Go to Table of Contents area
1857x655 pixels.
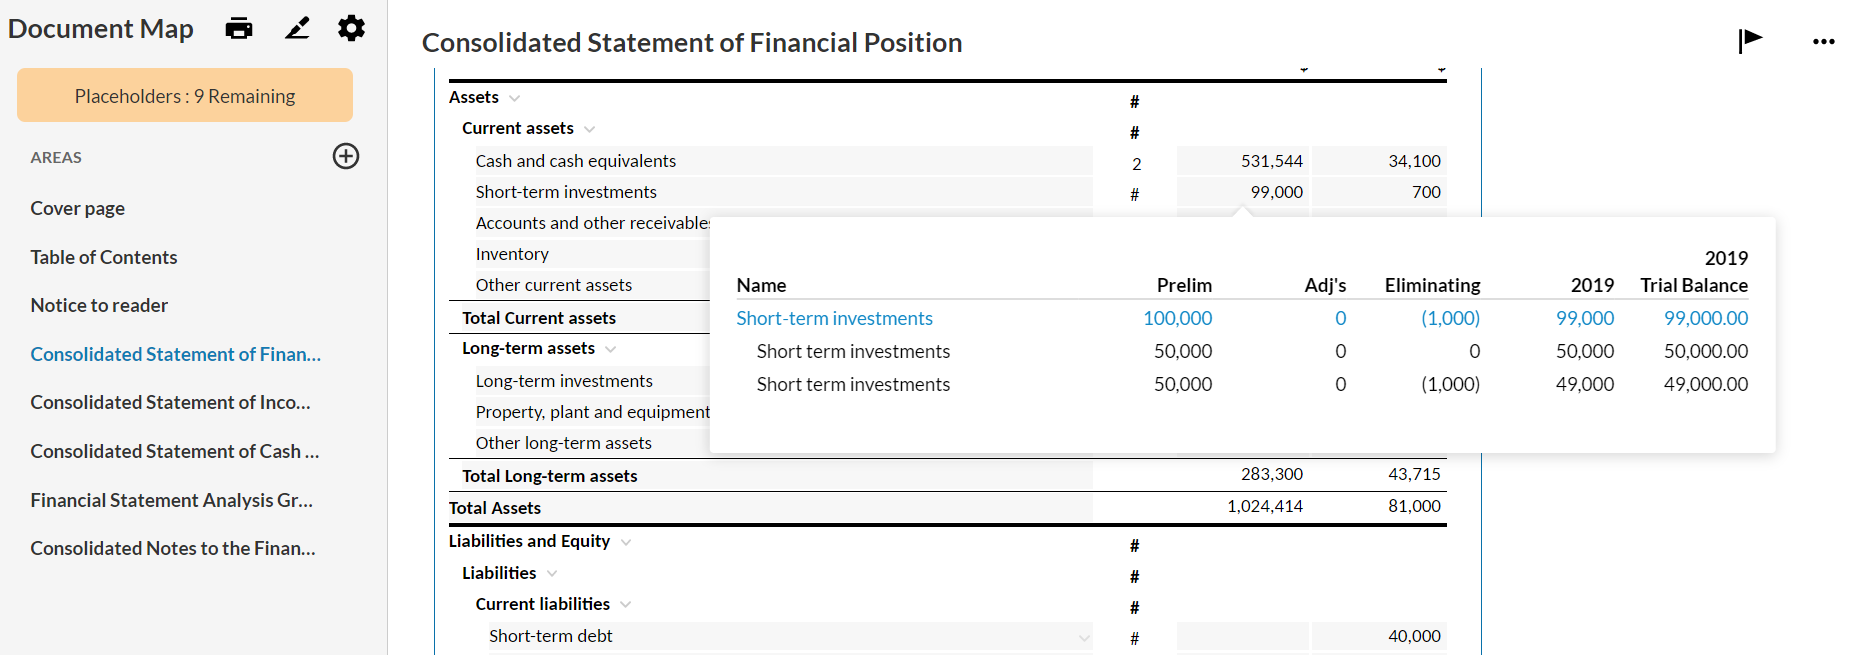tap(104, 257)
